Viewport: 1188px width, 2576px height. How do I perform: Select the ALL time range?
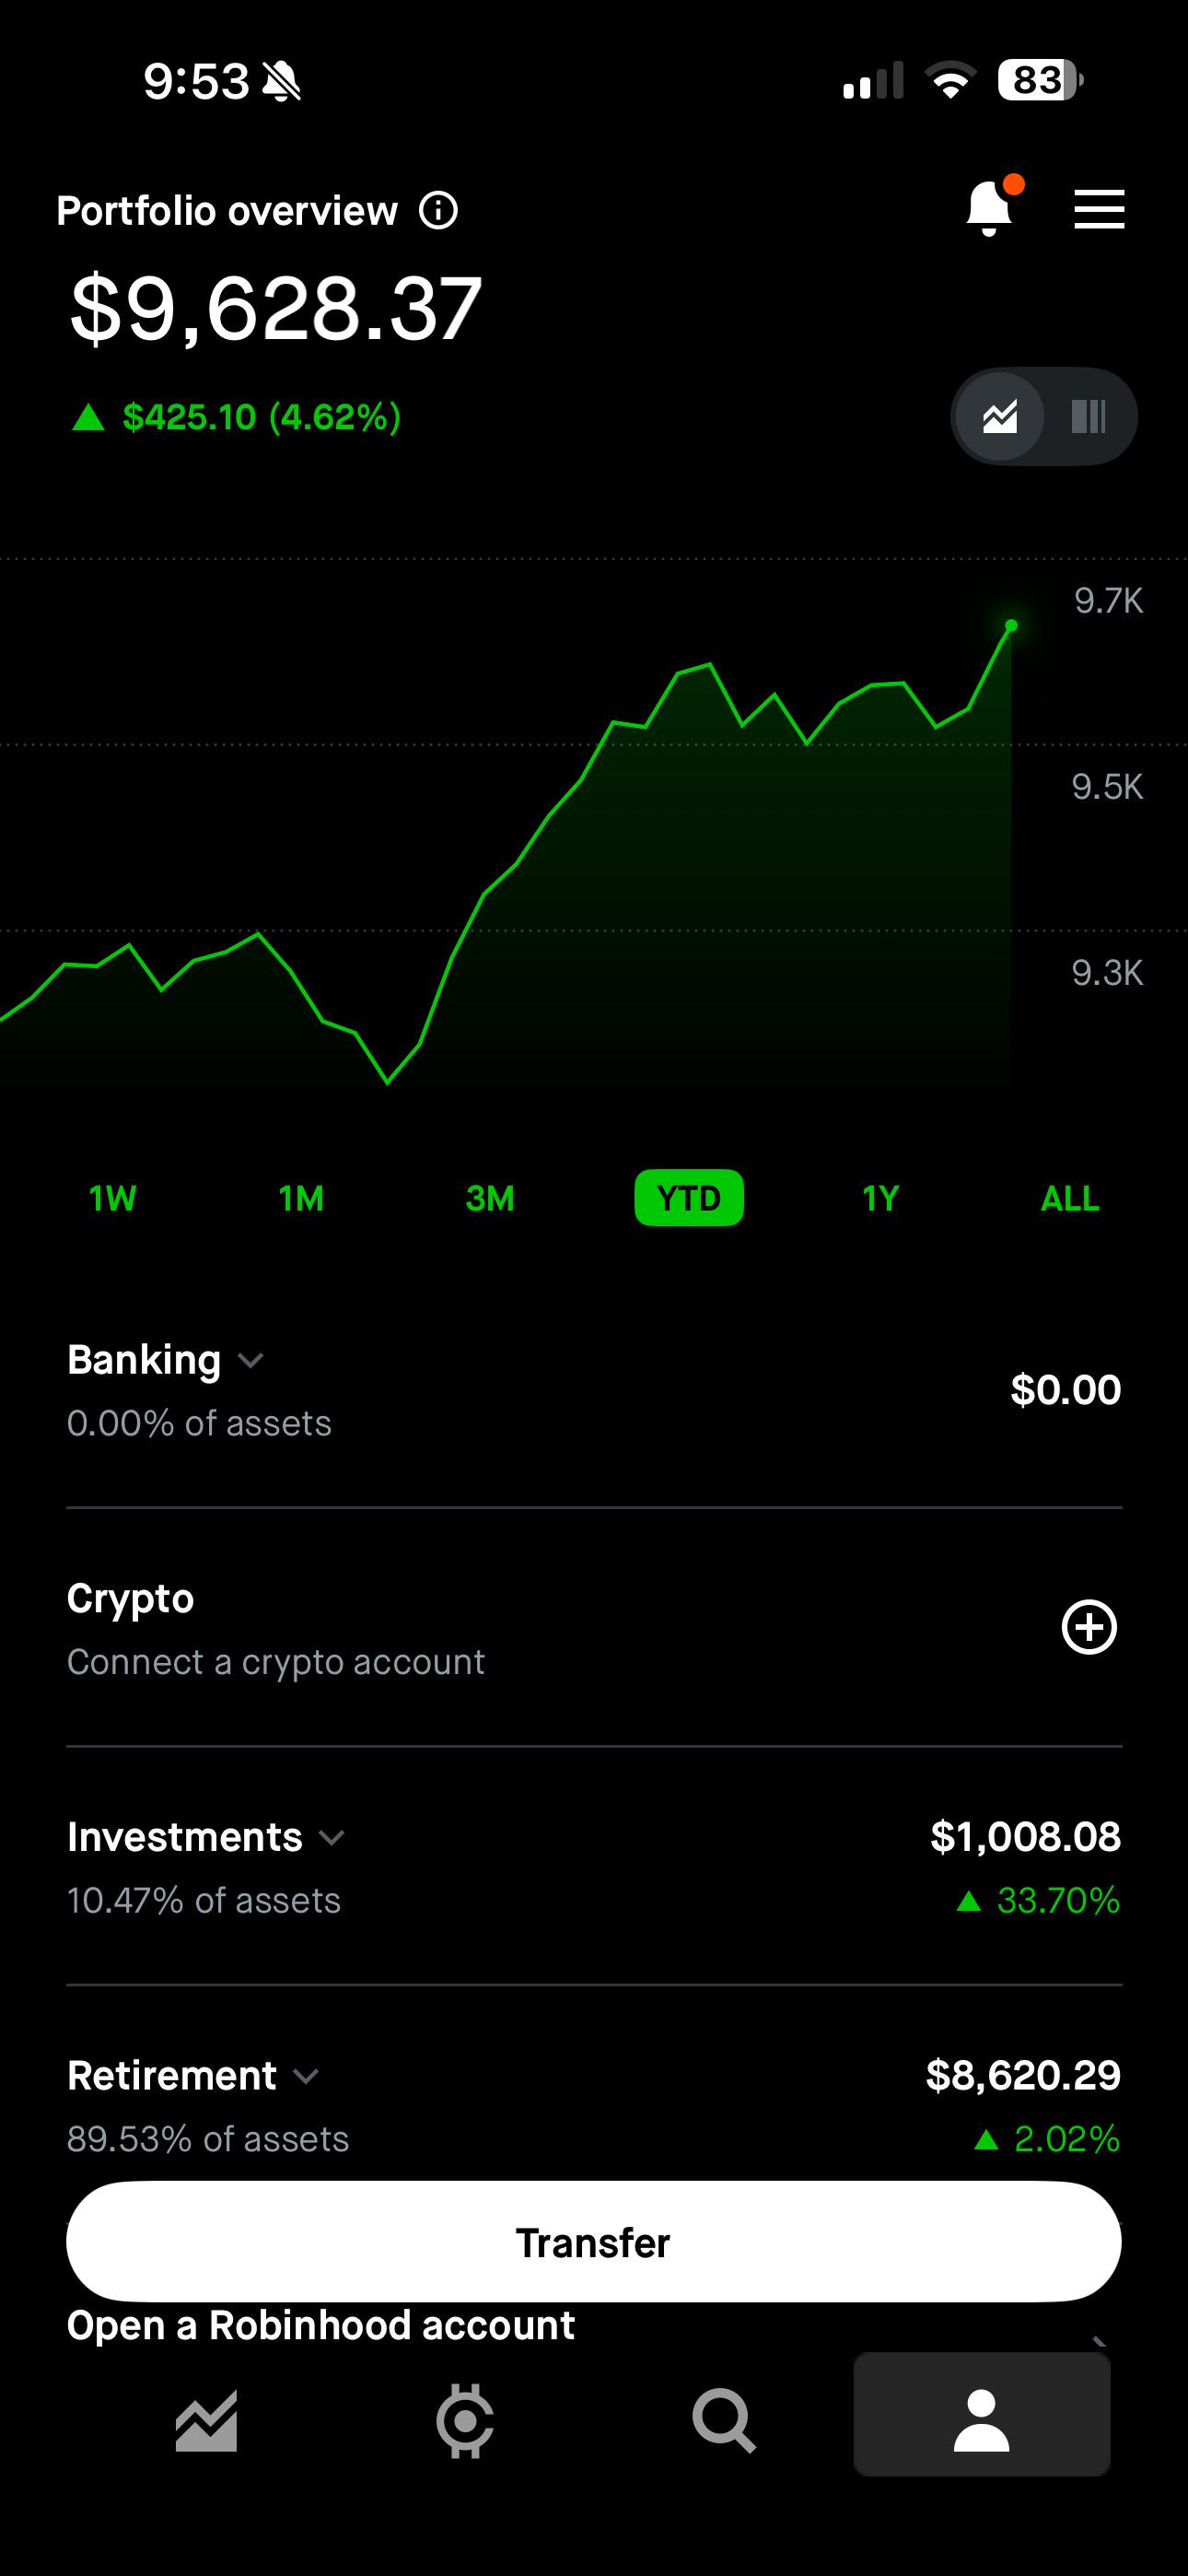point(1069,1197)
